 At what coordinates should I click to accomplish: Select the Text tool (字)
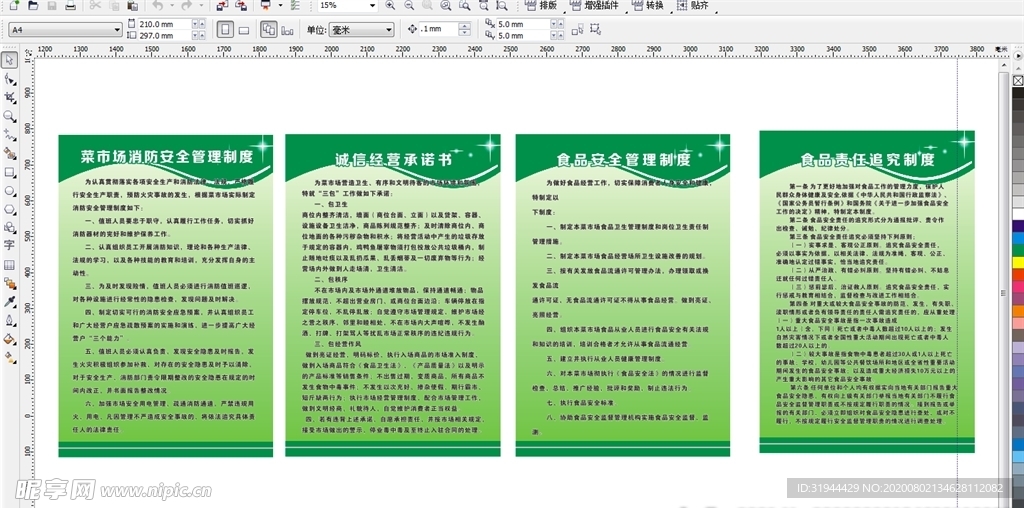tap(9, 246)
